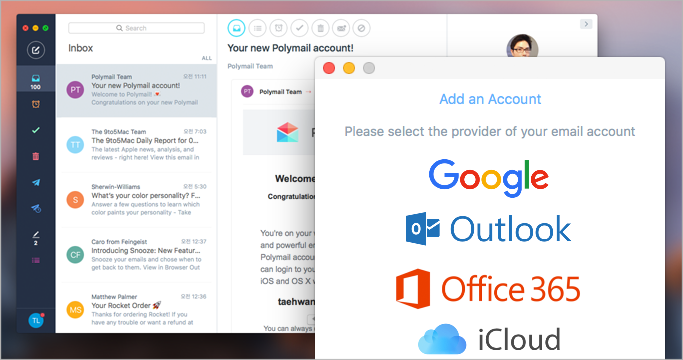
Task: Click the mail-with-dot toolbar icon
Action: [341, 28]
